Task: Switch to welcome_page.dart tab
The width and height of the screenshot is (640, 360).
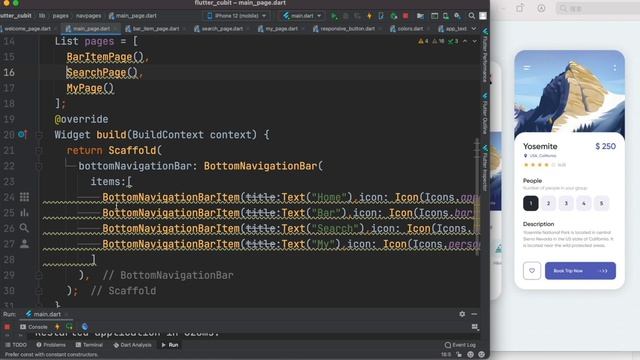Action: point(27,29)
